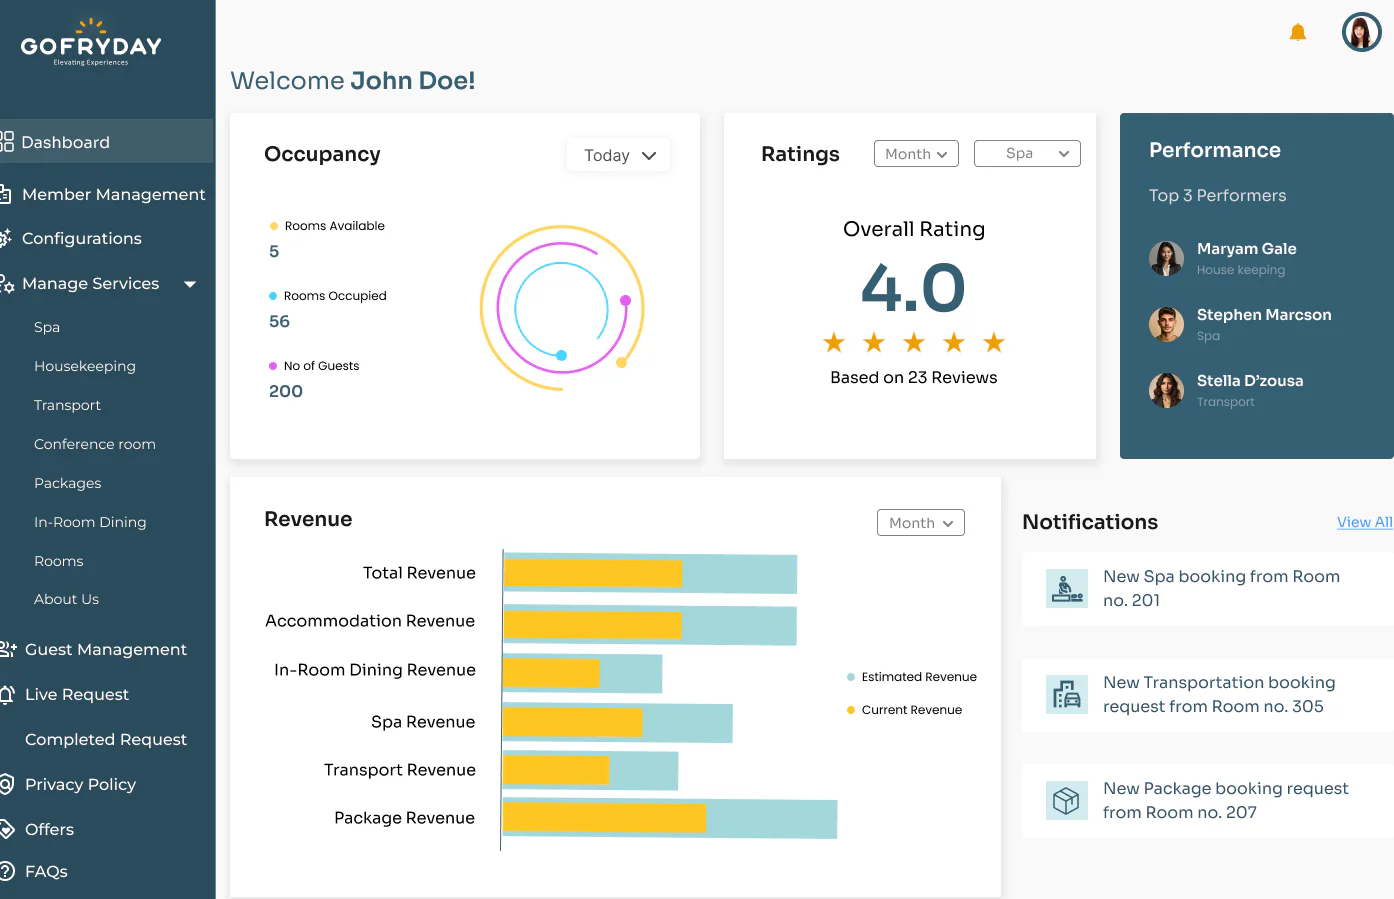This screenshot has height=899, width=1394.
Task: Click the Transport Revenue bar
Action: tap(590, 771)
